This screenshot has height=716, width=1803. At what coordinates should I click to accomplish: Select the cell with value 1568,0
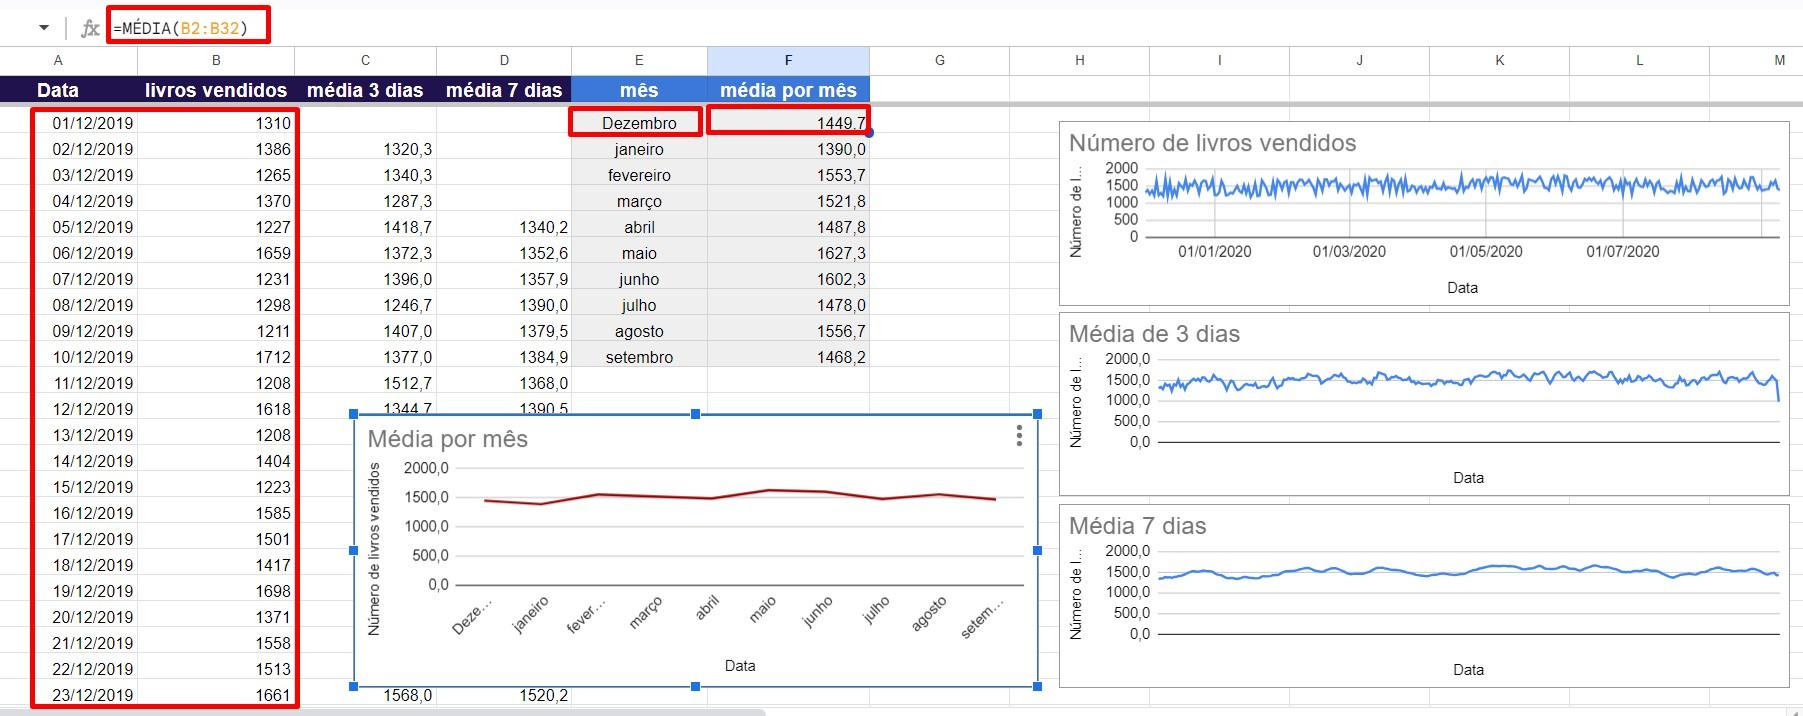coord(365,695)
